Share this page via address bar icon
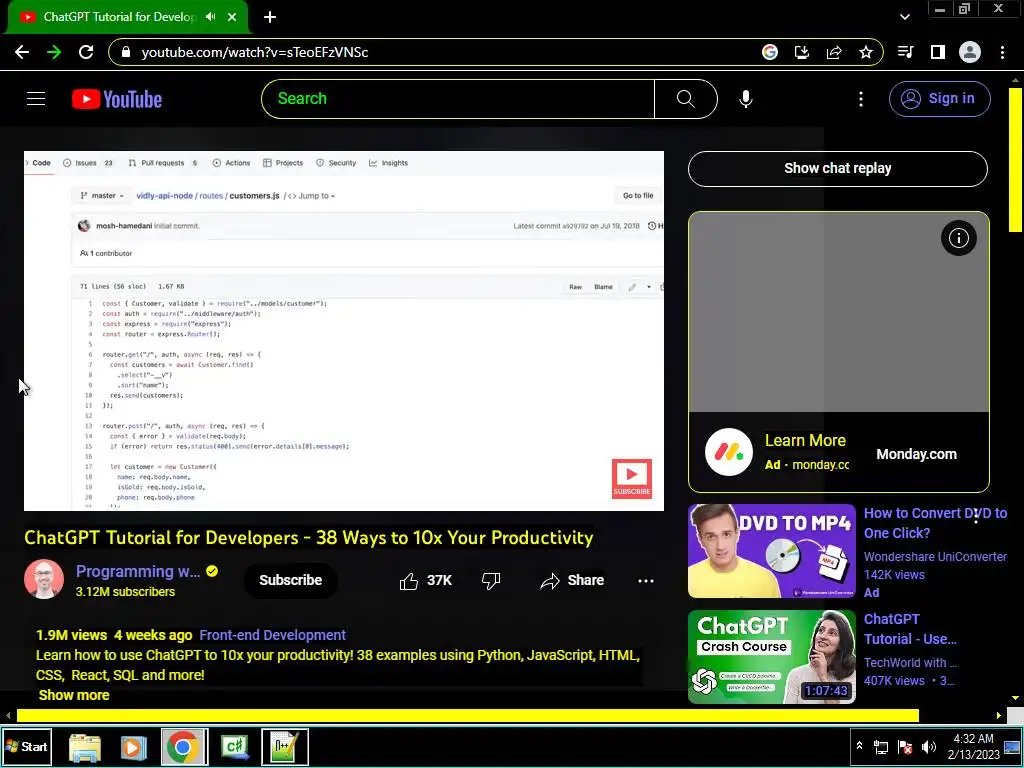 (x=834, y=52)
